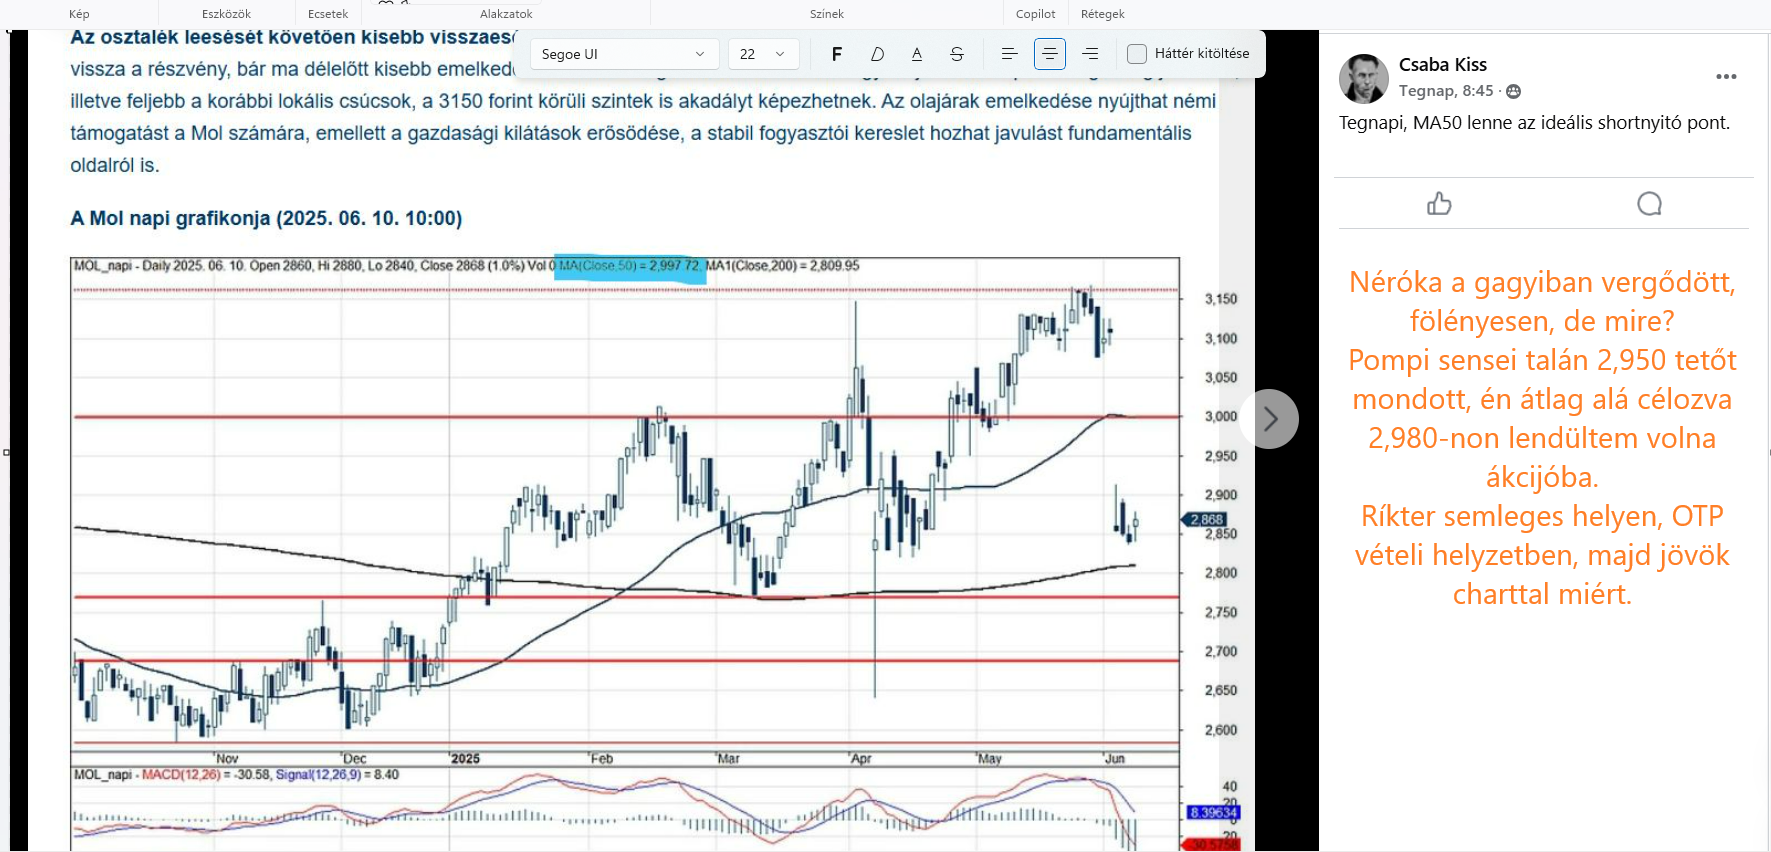Click the 3,000 price axis label
1771x852 pixels.
(1220, 417)
